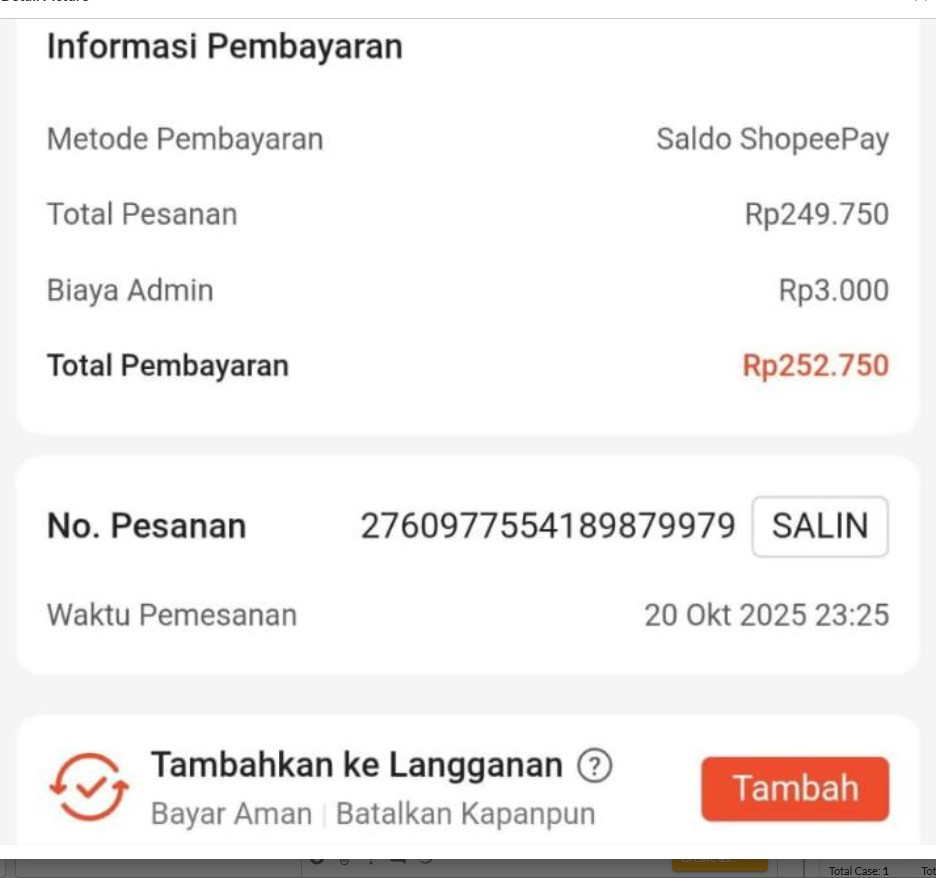936x878 pixels.
Task: Click the Total Pembayaran label
Action: coord(168,365)
